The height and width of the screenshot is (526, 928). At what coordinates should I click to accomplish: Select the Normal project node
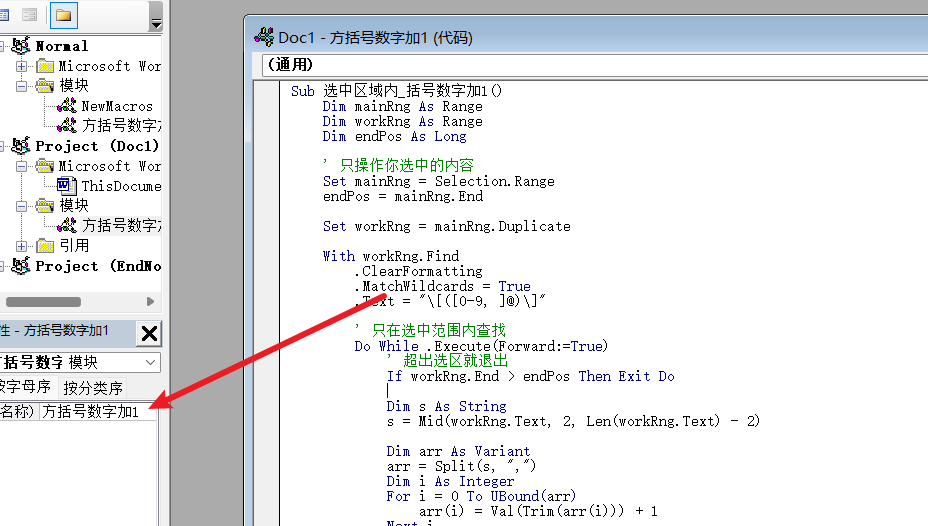point(61,46)
